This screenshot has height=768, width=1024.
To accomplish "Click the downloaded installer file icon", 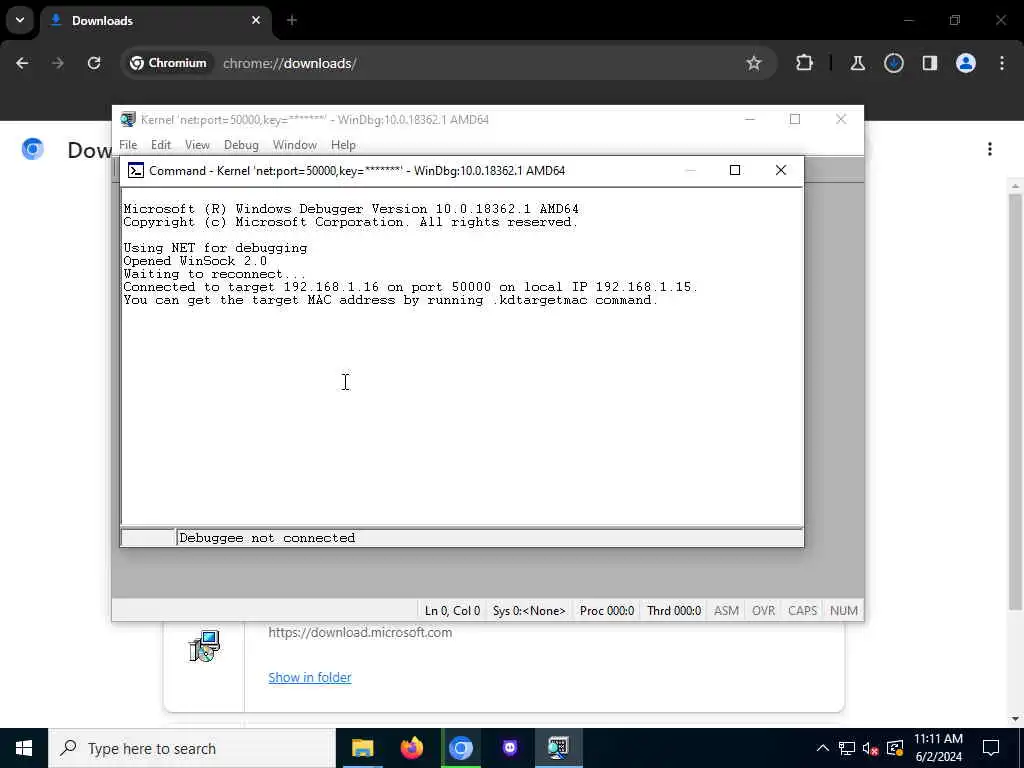I will tap(204, 646).
